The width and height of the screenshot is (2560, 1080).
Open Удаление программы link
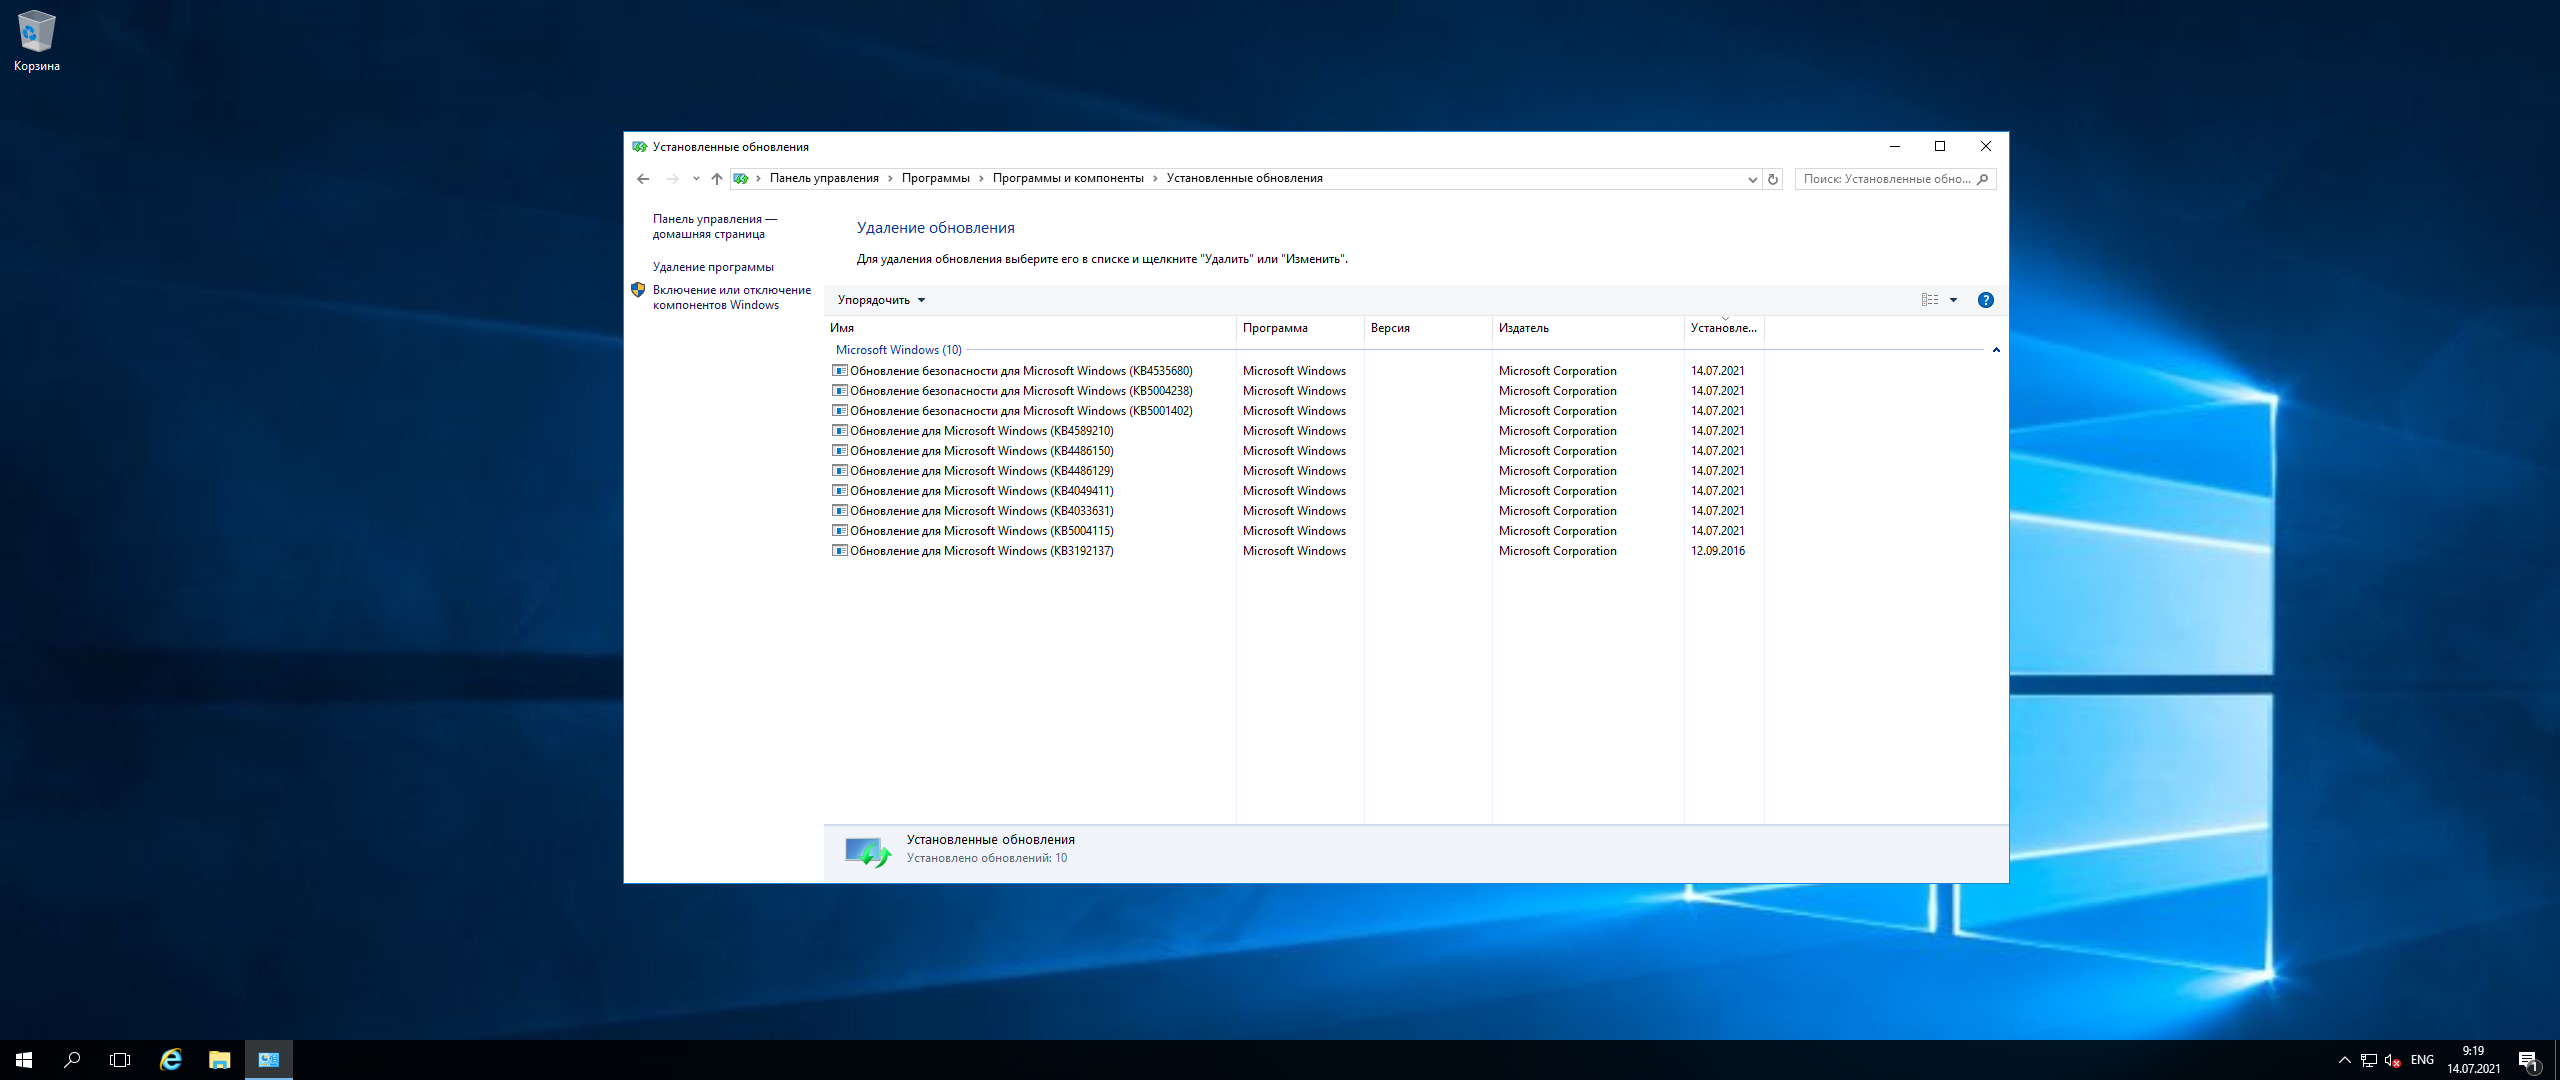(713, 267)
